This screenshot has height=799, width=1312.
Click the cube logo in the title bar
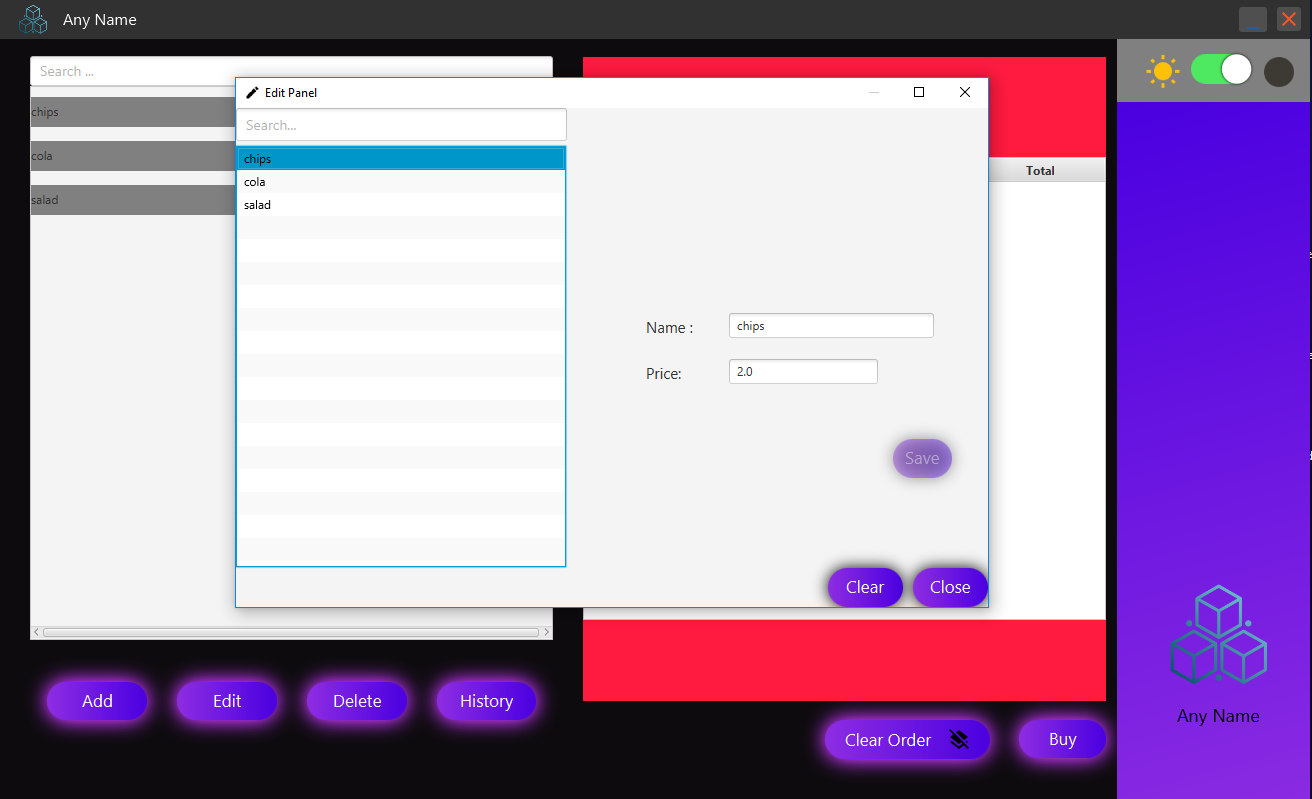pos(33,18)
